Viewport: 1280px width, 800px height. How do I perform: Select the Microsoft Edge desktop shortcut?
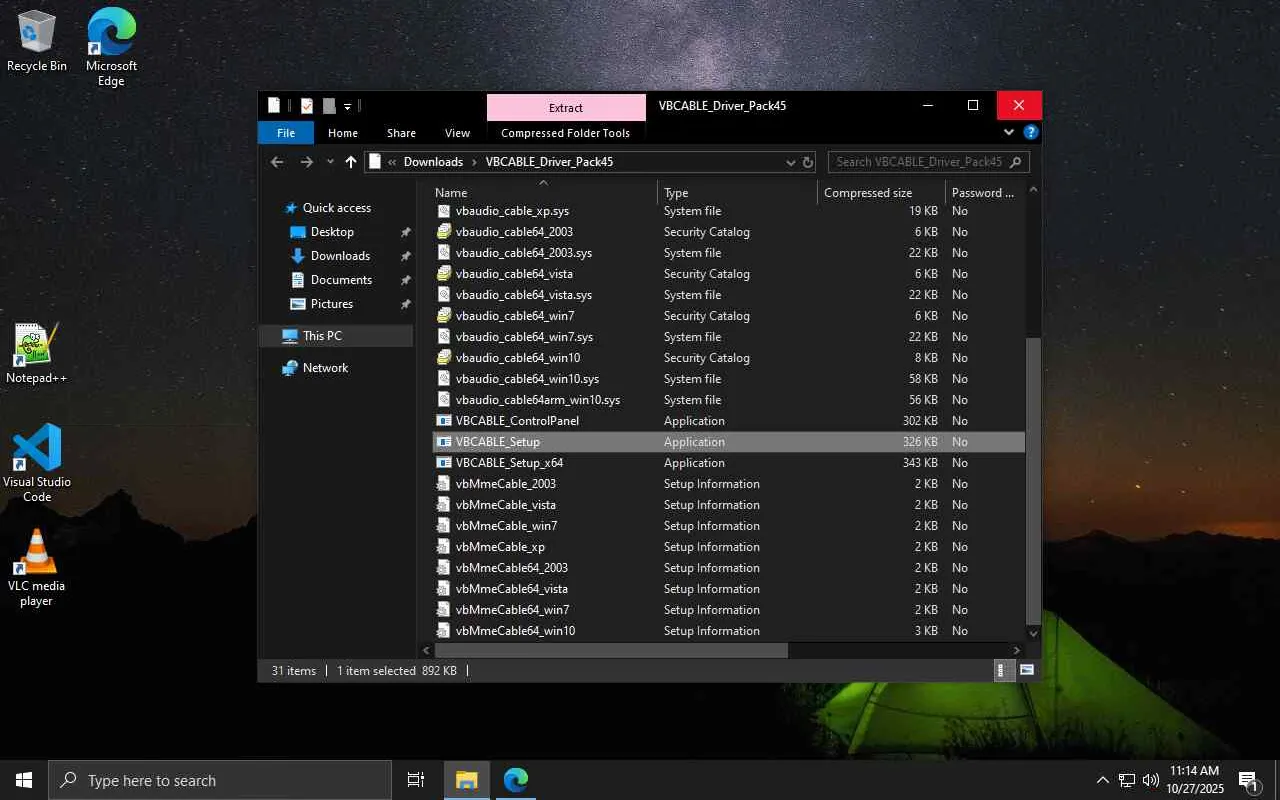(111, 48)
